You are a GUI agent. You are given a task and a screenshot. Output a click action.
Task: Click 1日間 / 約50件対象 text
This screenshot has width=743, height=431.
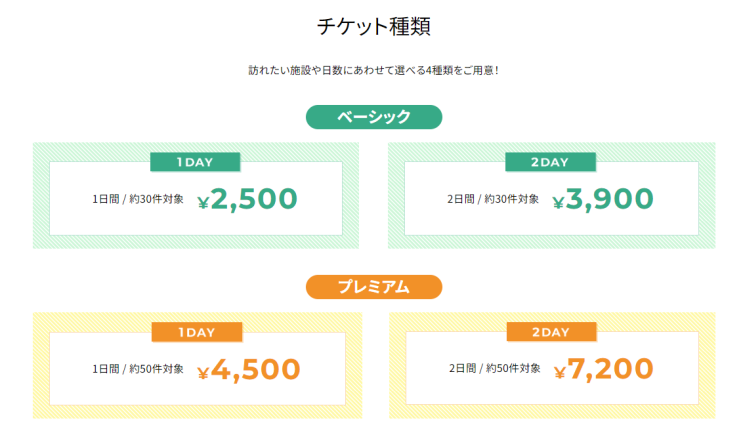point(138,369)
